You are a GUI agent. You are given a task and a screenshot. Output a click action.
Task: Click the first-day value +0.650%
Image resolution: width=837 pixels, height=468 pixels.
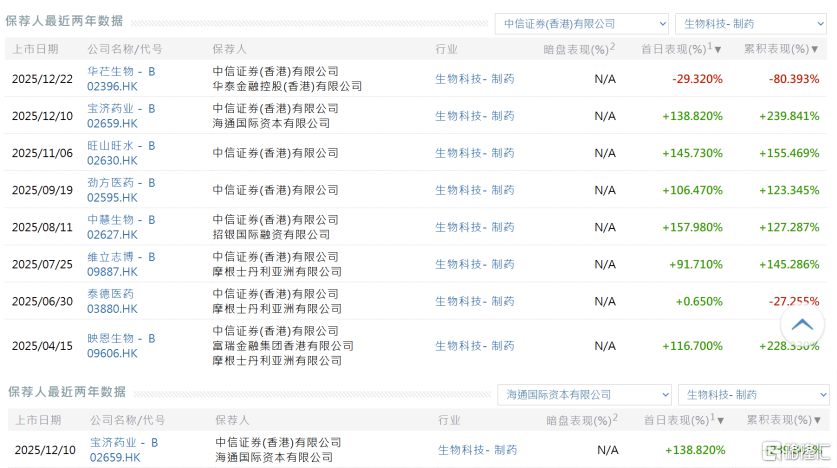[x=699, y=301]
